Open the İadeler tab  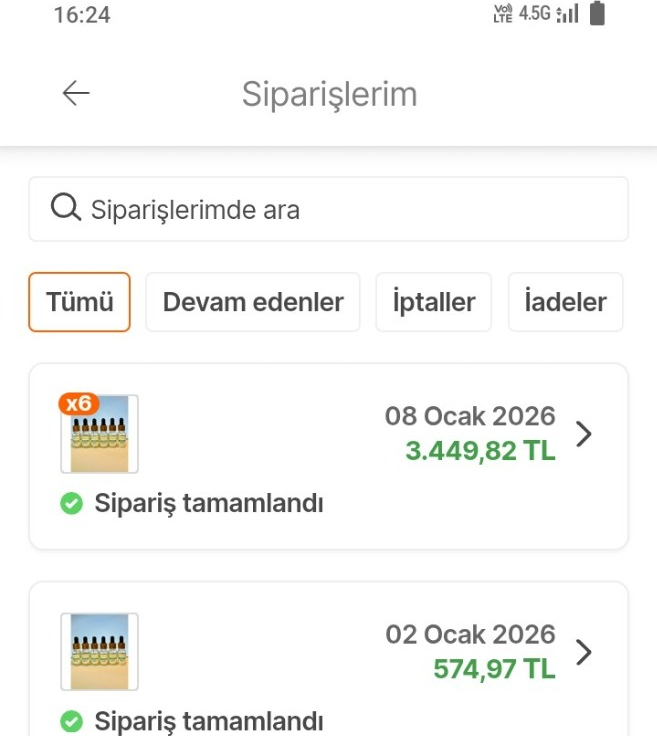coord(565,302)
